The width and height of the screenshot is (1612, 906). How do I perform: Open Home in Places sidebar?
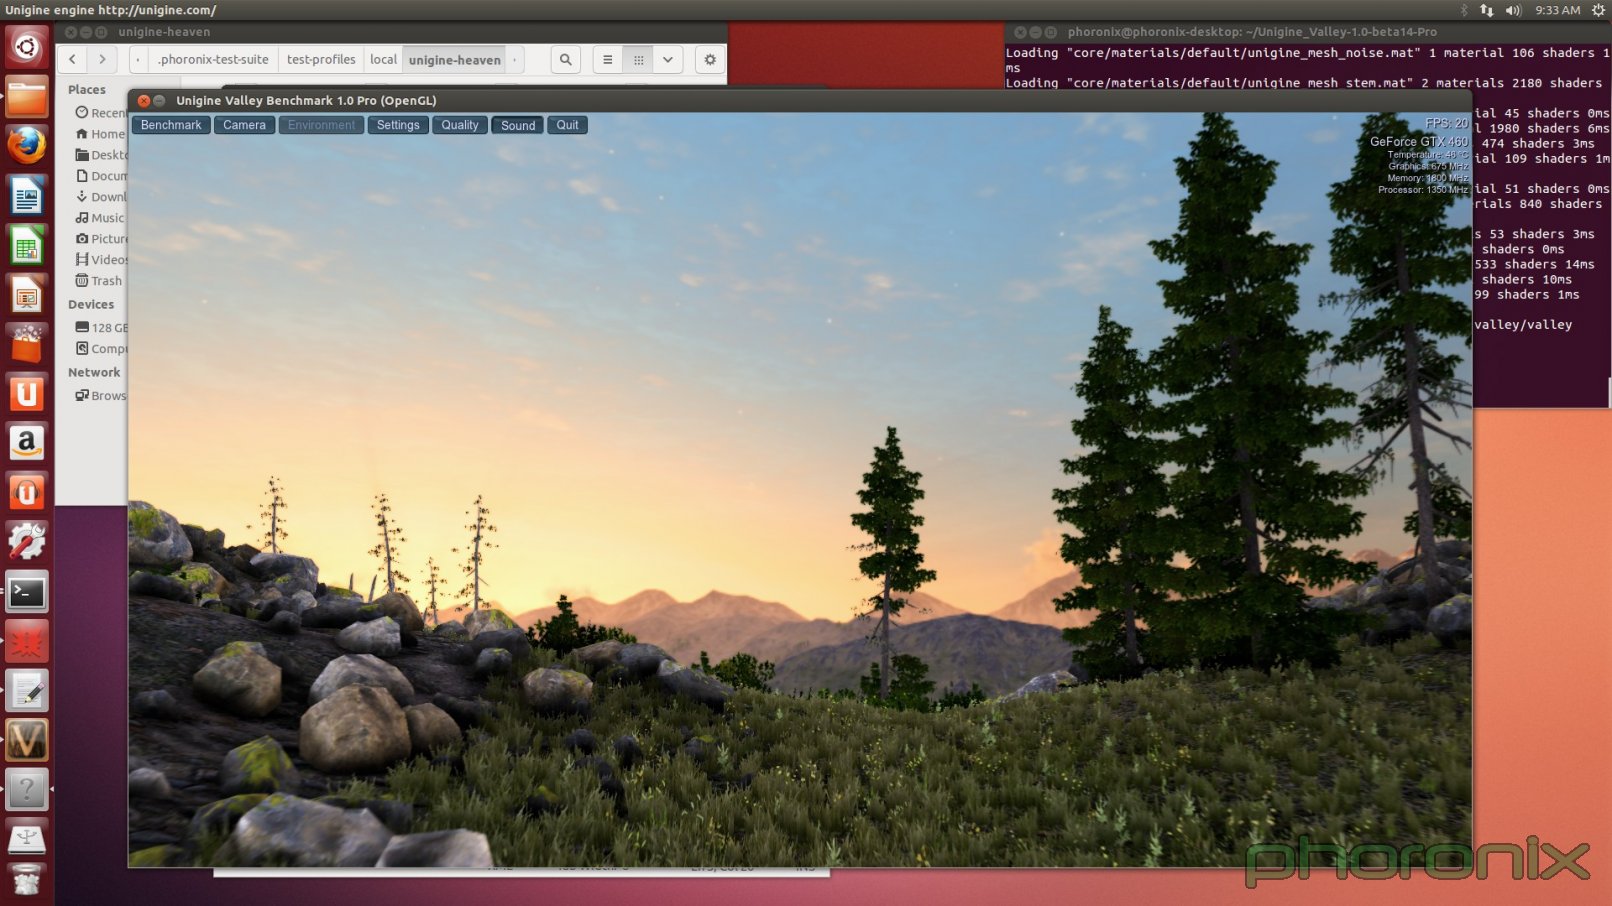[101, 134]
